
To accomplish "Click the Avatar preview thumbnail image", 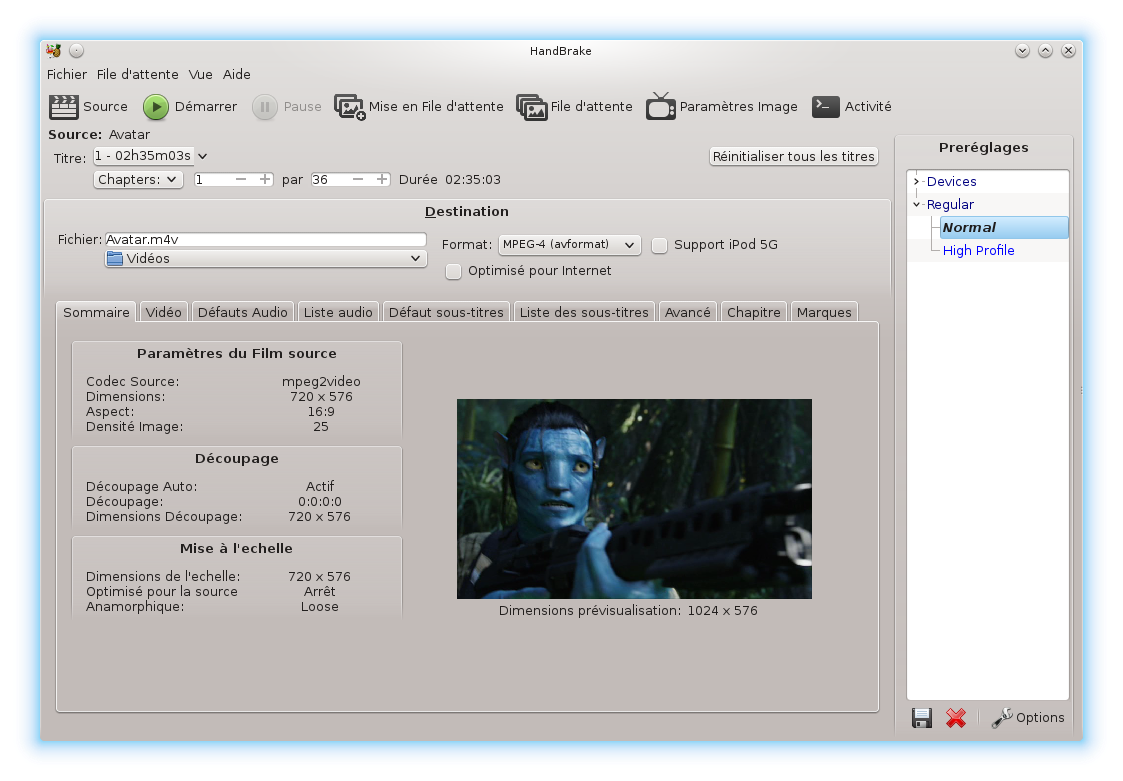I will pyautogui.click(x=635, y=499).
